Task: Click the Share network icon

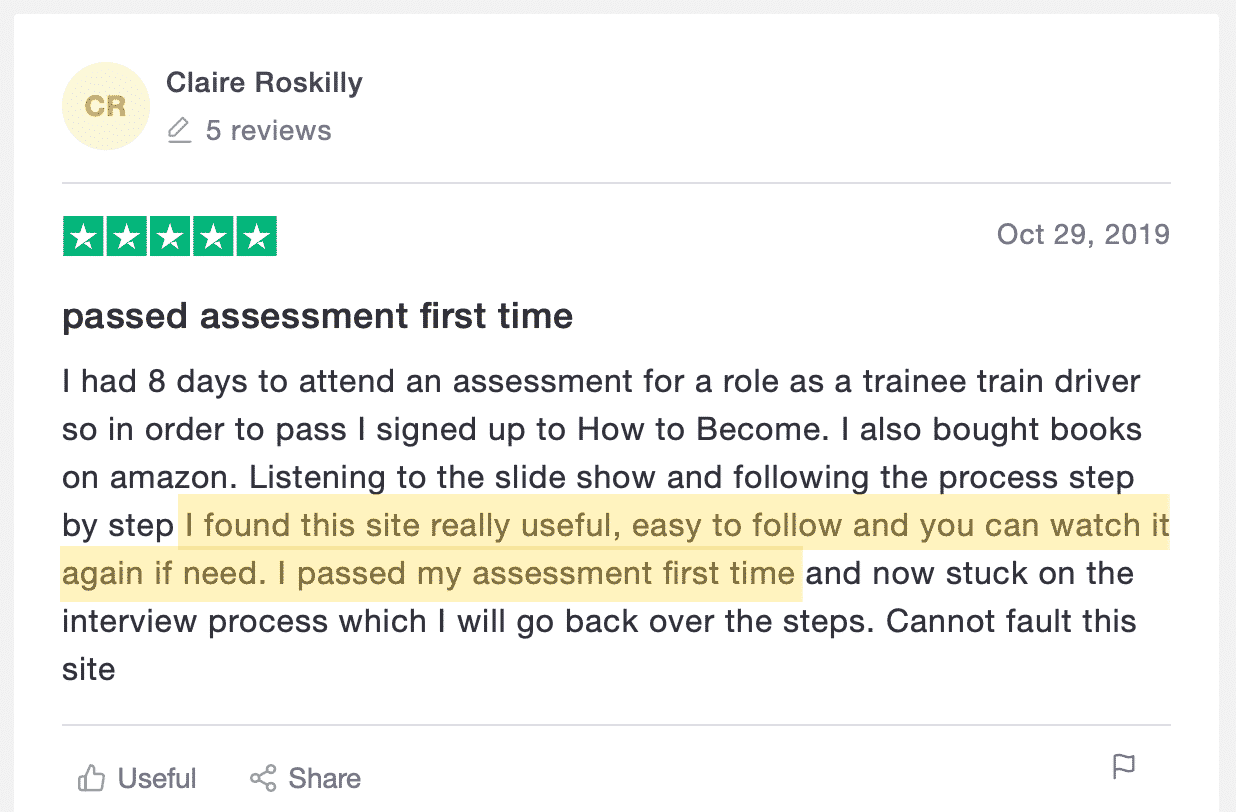Action: (263, 778)
